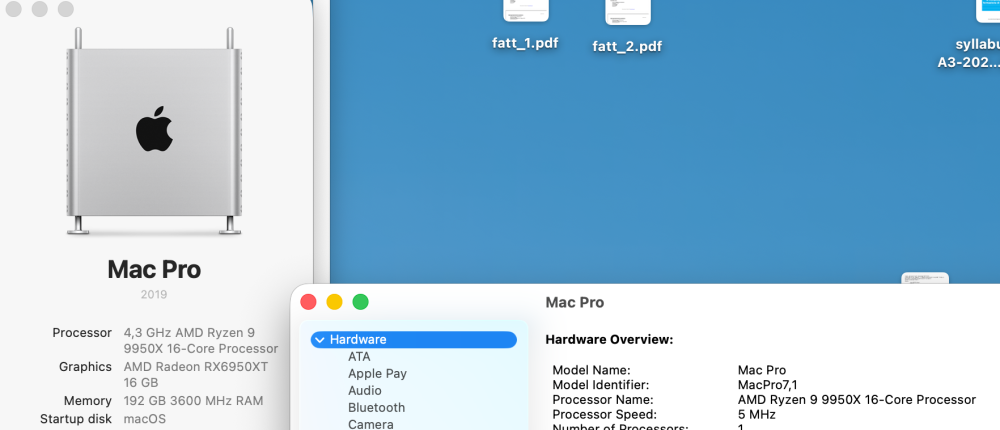
Task: Select the 4,3 GHz AMD Ryzen processor value
Action: point(201,341)
